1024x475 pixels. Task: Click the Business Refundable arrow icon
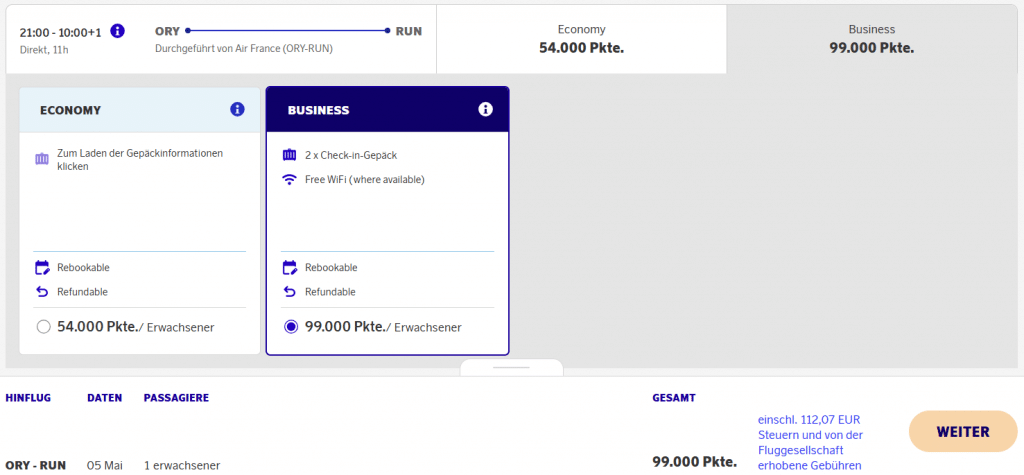[290, 292]
